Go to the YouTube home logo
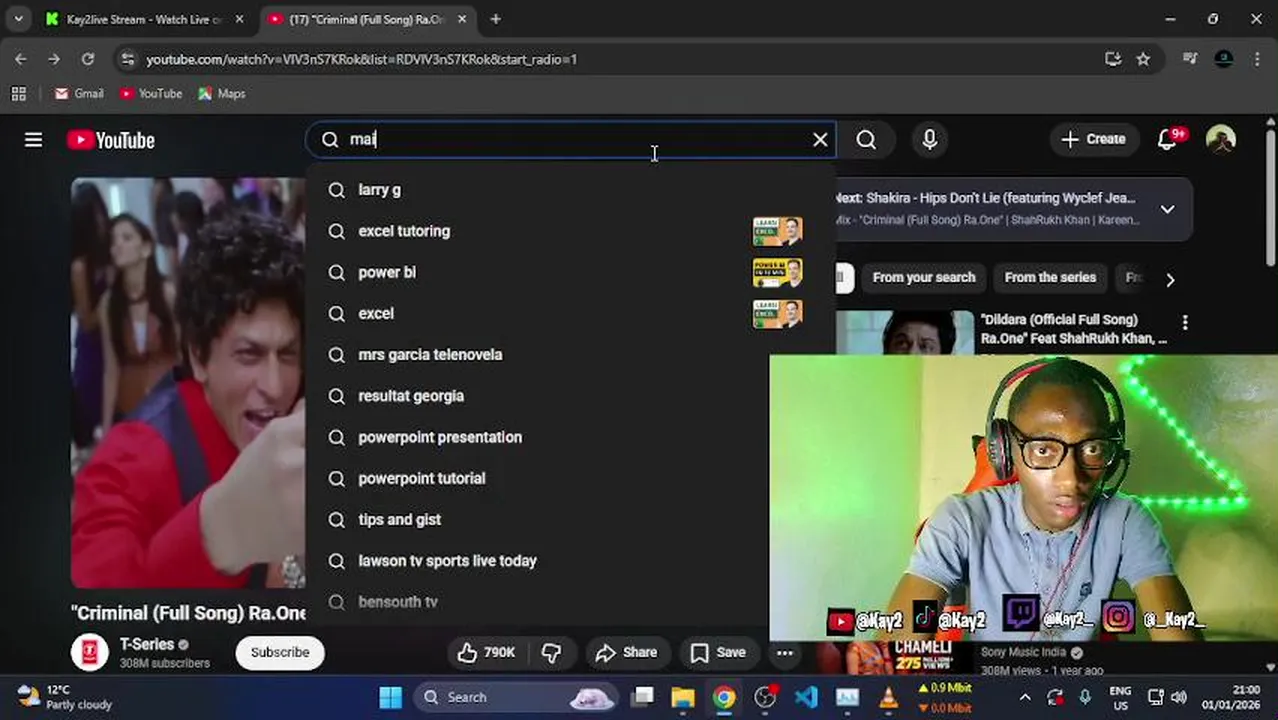The height and width of the screenshot is (720, 1278). click(111, 140)
